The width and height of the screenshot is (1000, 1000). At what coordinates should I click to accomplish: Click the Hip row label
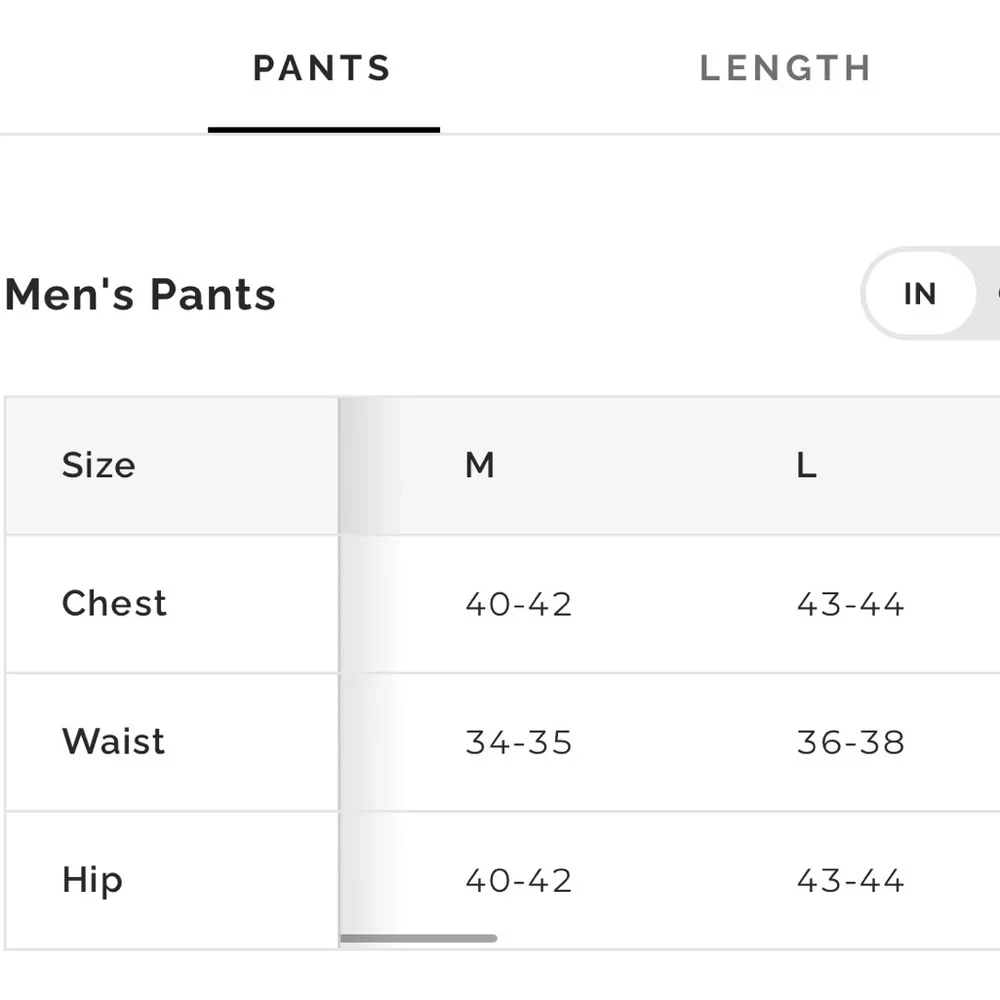(92, 880)
